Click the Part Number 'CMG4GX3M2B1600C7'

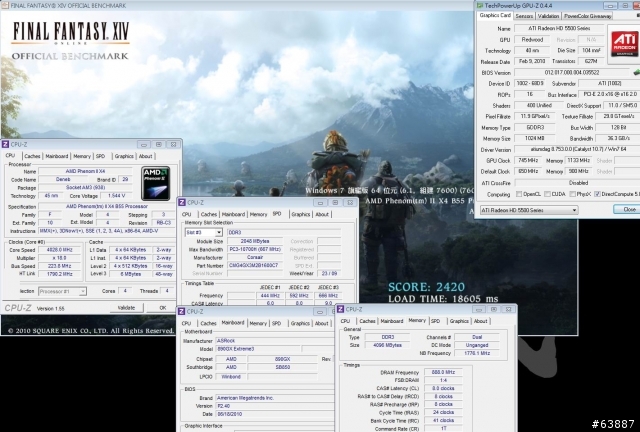[x=255, y=265]
